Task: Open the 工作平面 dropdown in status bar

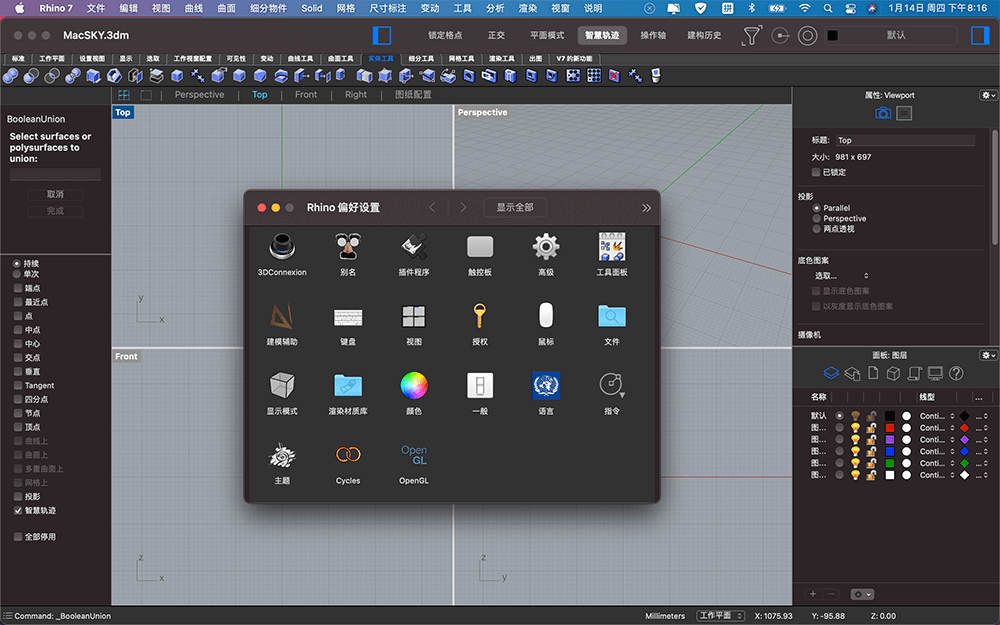Action: point(721,616)
